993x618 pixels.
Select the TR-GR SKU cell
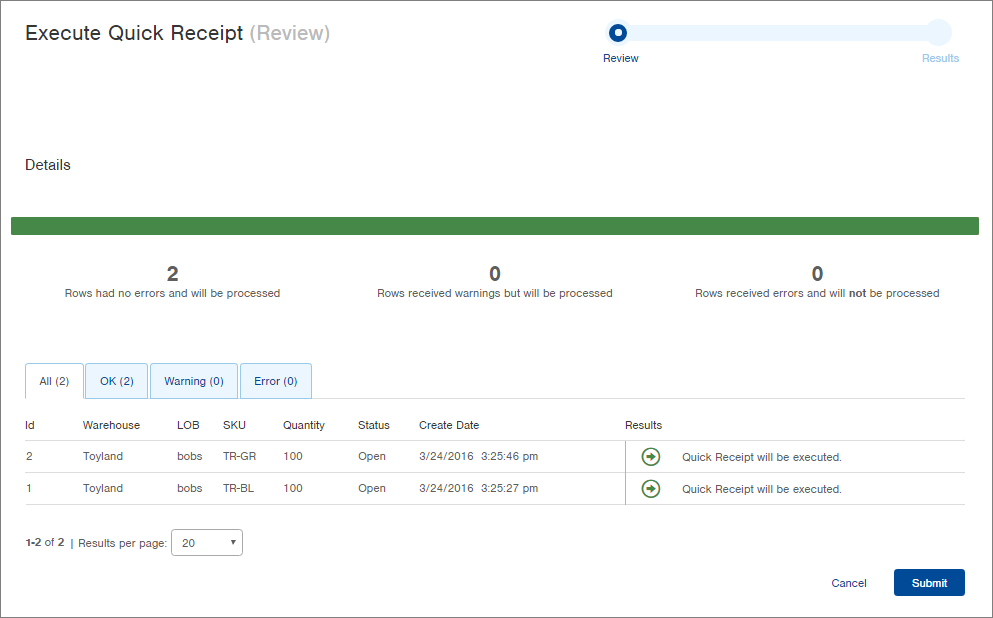[239, 457]
